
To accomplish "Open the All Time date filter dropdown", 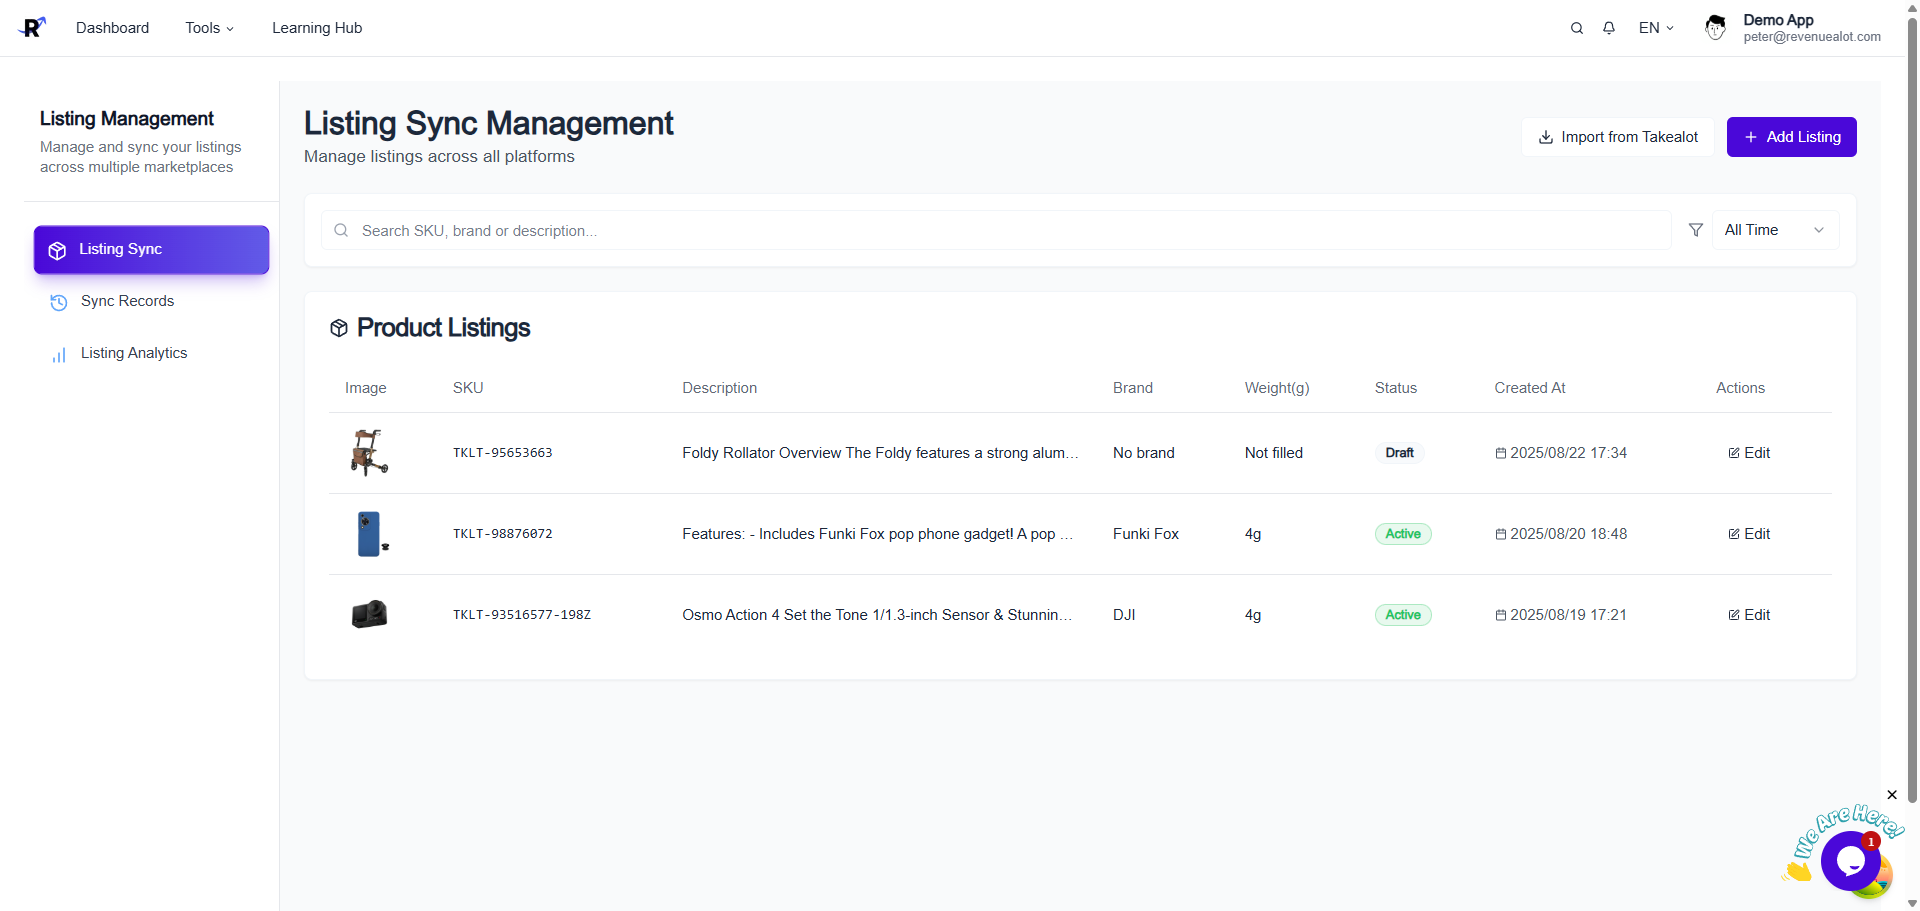I will coord(1775,230).
